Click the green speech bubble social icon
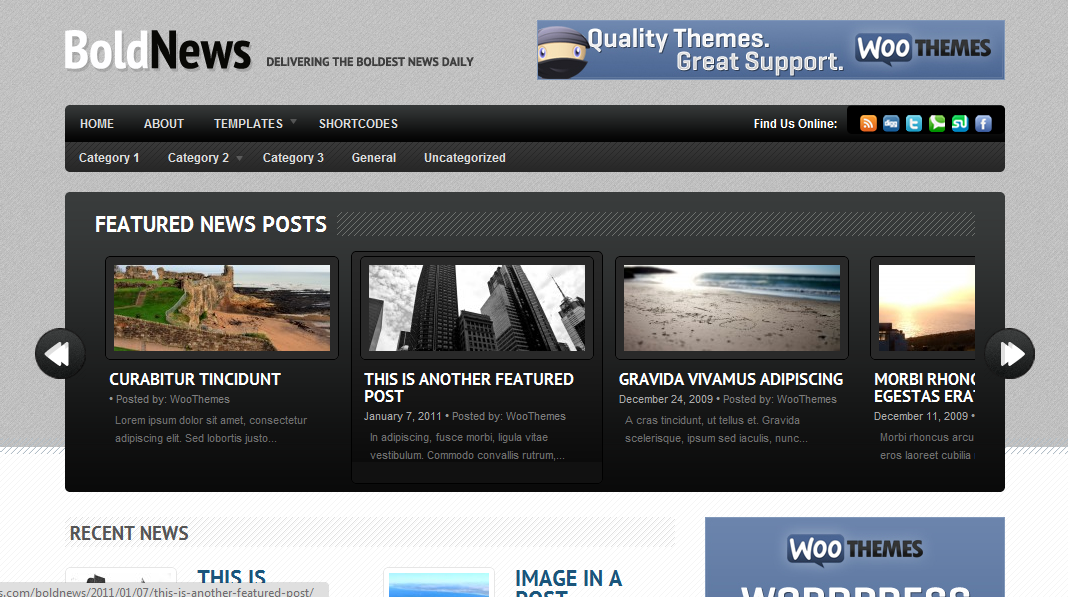The height and width of the screenshot is (597, 1068). [x=936, y=123]
